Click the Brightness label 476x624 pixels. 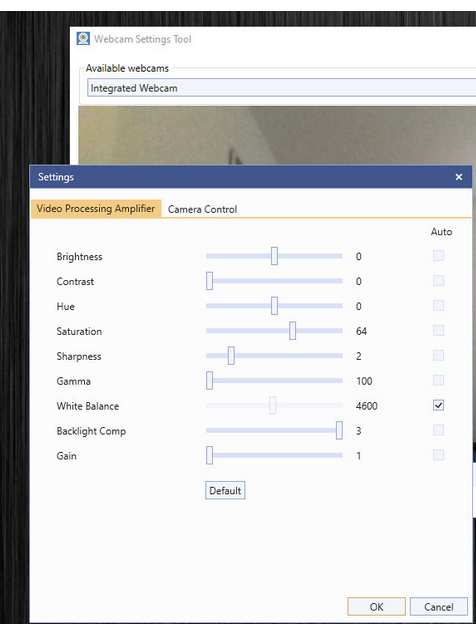coord(79,257)
